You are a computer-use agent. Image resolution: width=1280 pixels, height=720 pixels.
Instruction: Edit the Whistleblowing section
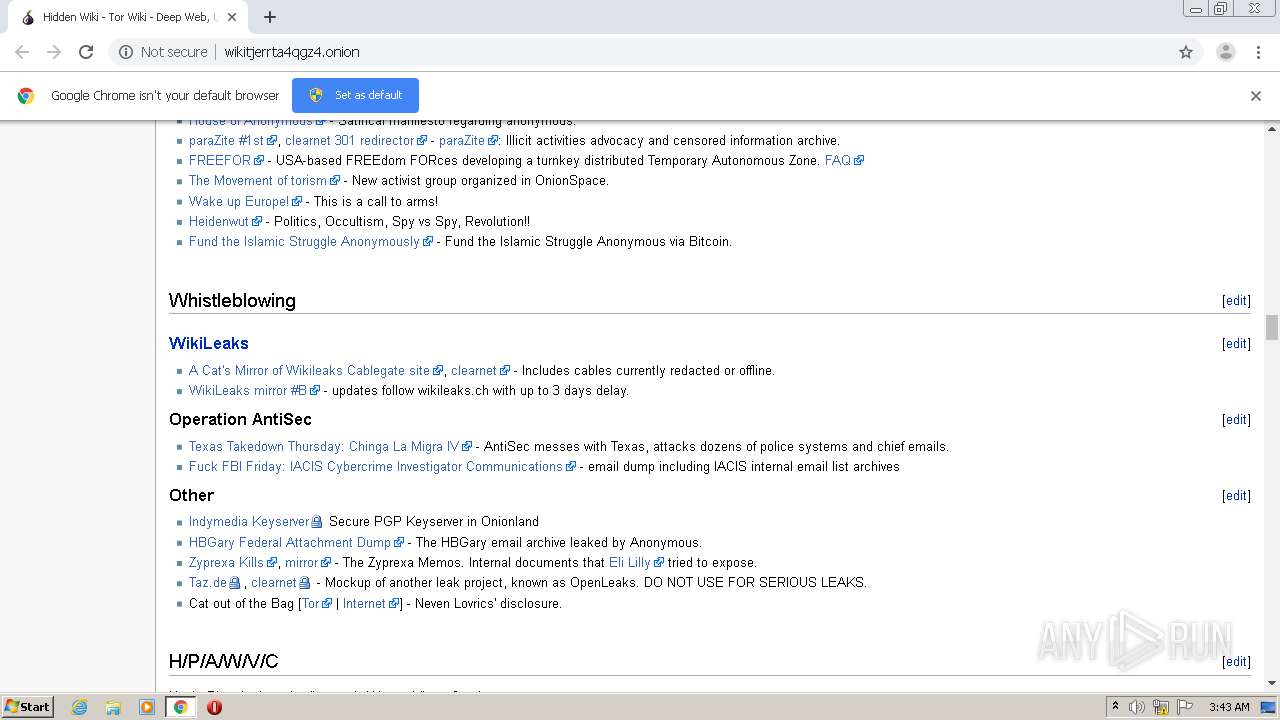1236,301
